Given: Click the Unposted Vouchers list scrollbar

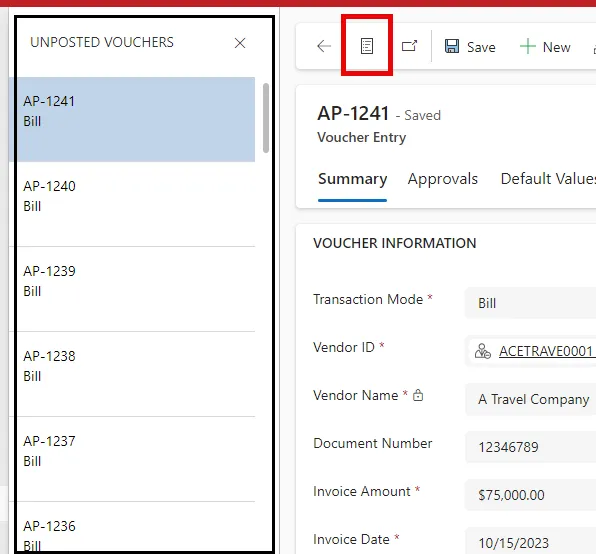Looking at the screenshot, I should point(266,118).
